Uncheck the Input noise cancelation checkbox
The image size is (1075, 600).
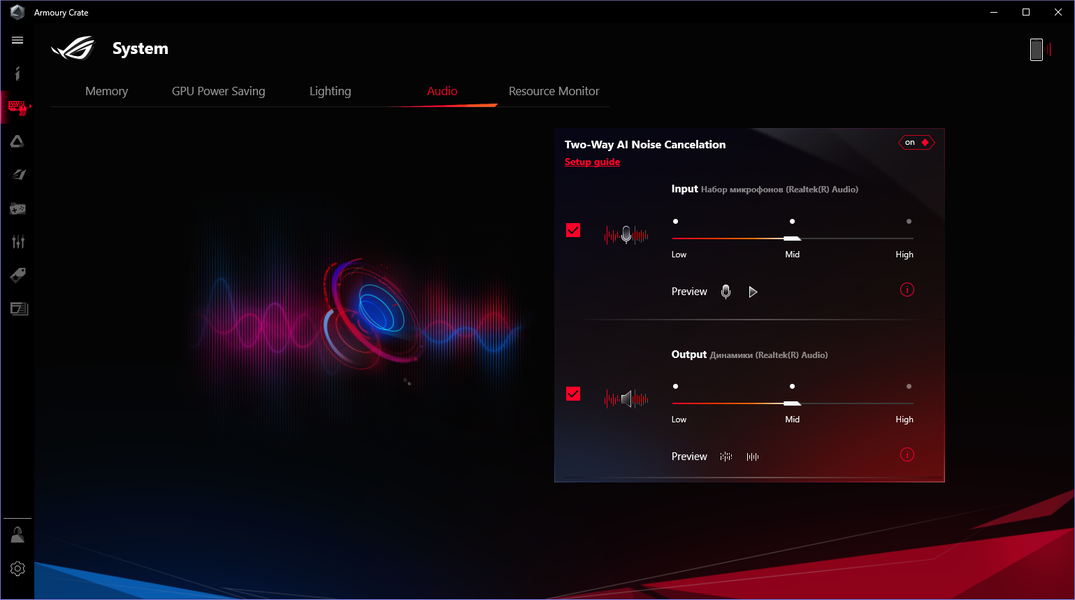pos(573,230)
